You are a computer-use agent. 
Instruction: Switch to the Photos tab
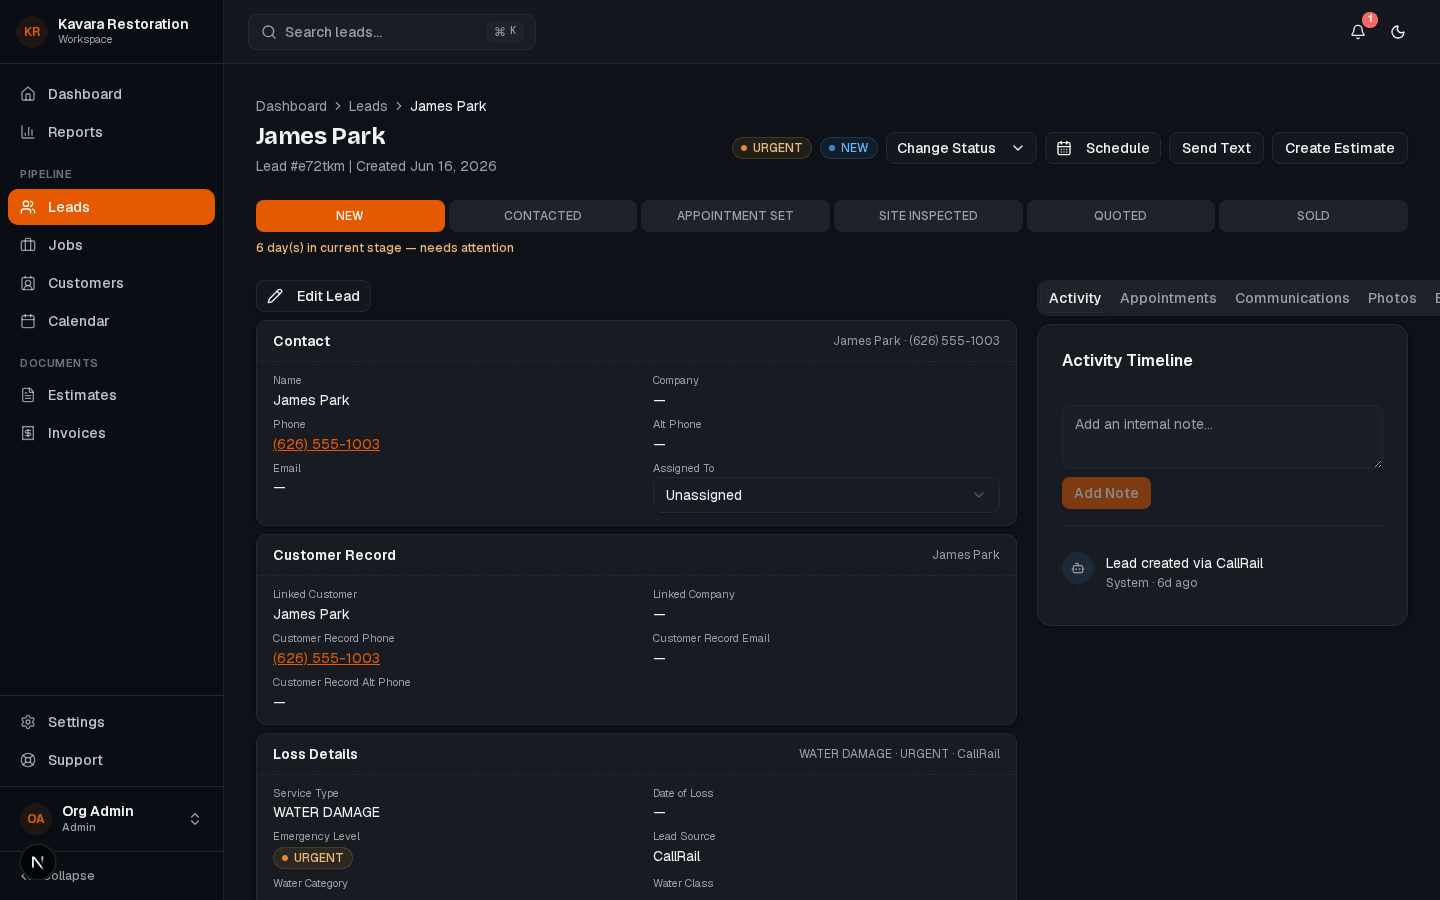(1392, 298)
